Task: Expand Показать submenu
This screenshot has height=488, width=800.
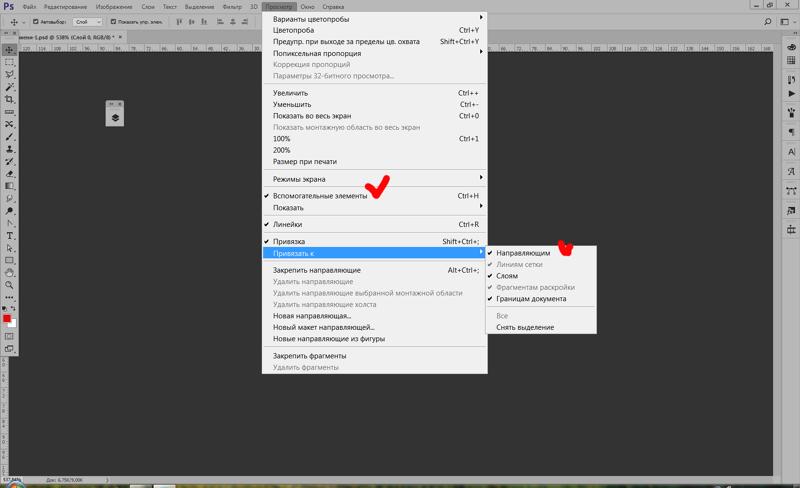Action: coord(374,208)
